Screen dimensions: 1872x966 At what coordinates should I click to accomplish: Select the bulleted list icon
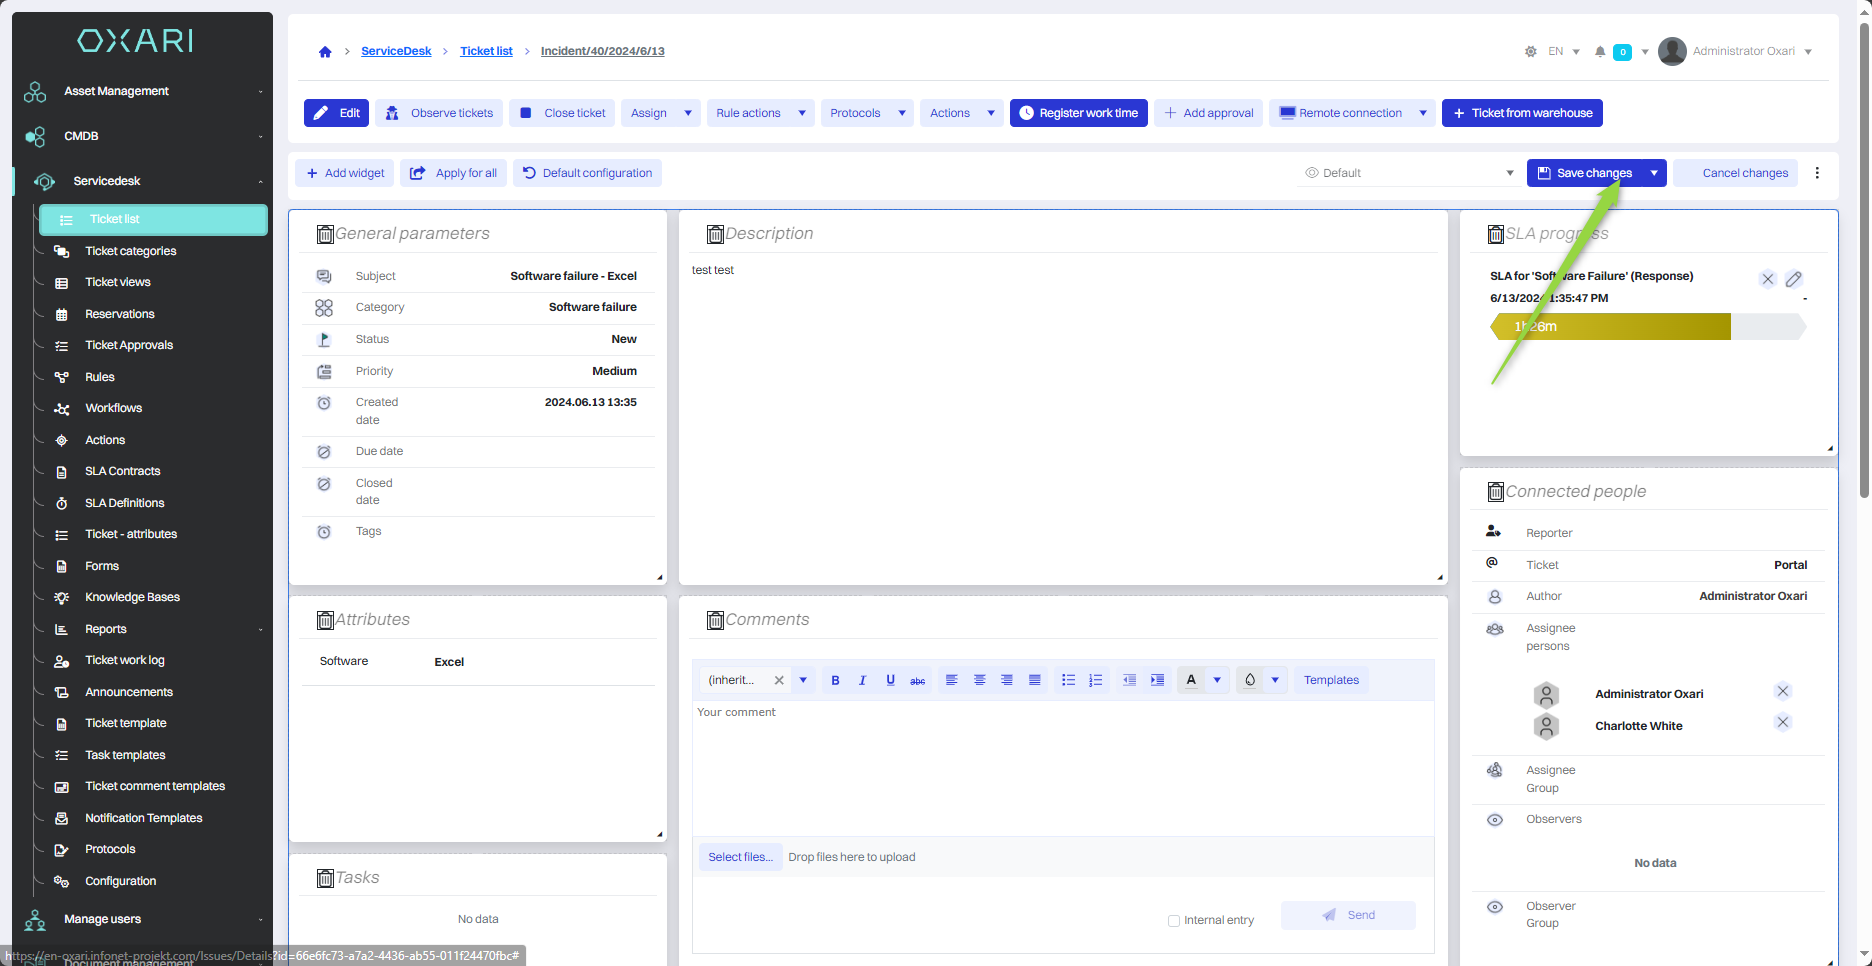[x=1068, y=680]
